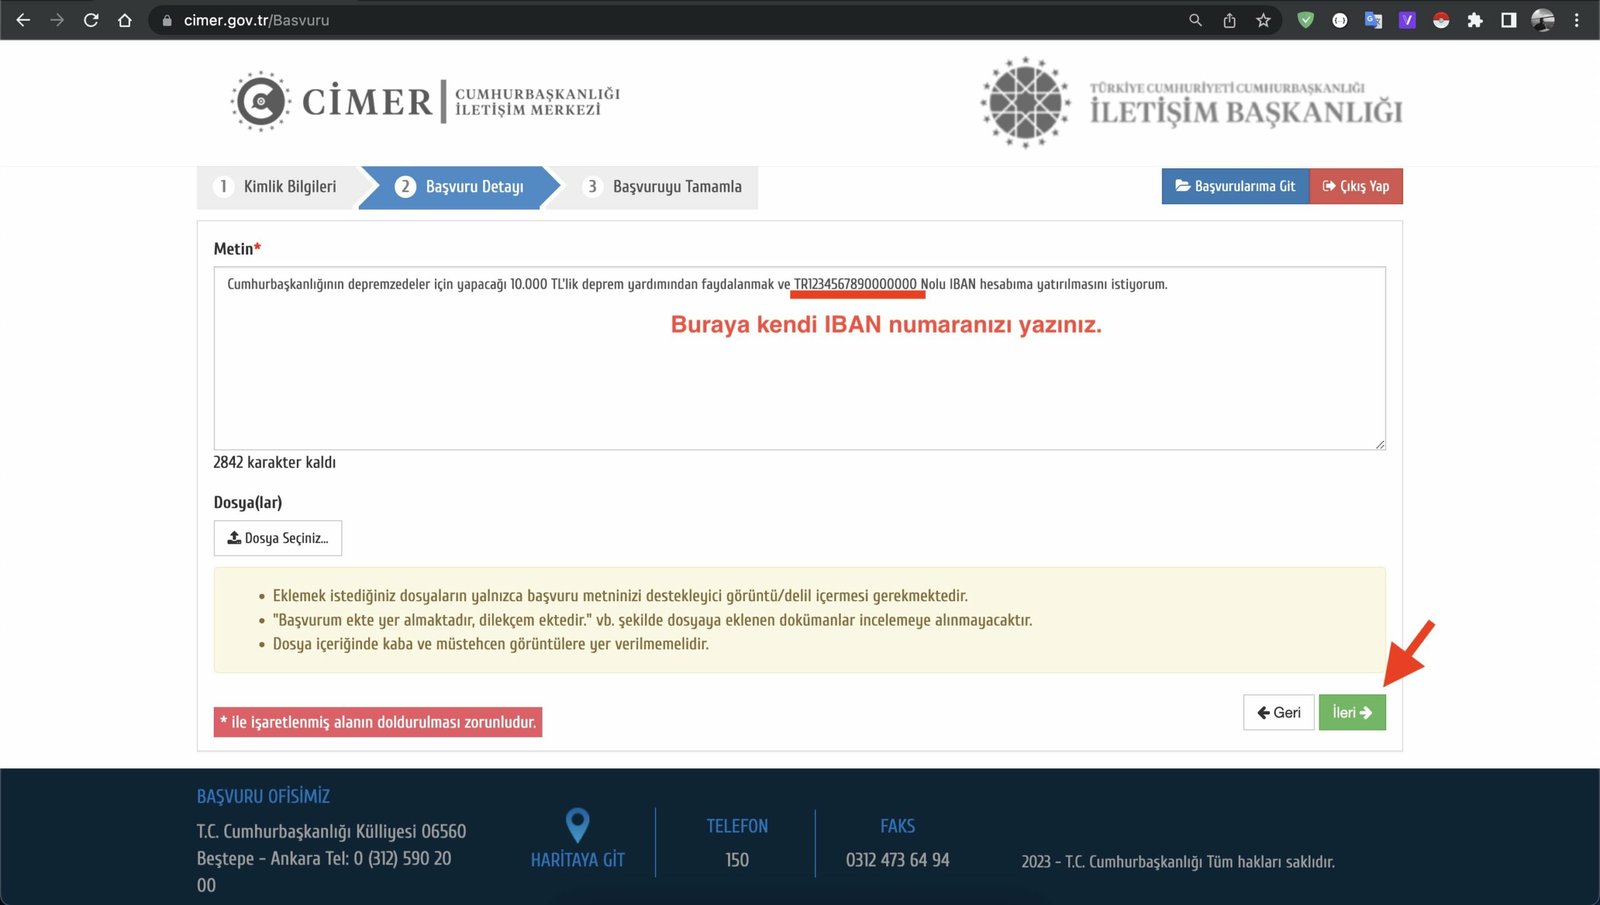Click the green AdGuard shield icon

[x=1306, y=20]
